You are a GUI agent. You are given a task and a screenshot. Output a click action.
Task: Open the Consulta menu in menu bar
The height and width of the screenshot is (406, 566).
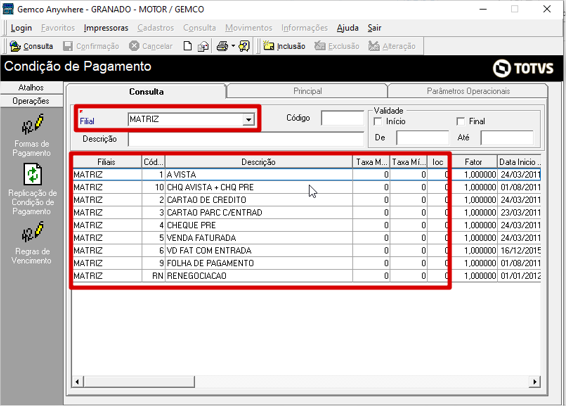pos(199,28)
